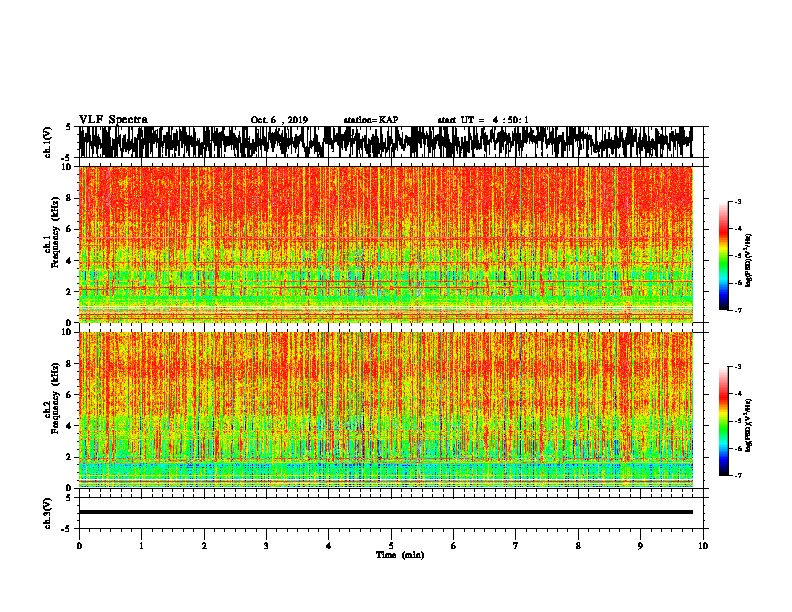Click time axis tick label "9"

[x=640, y=546]
